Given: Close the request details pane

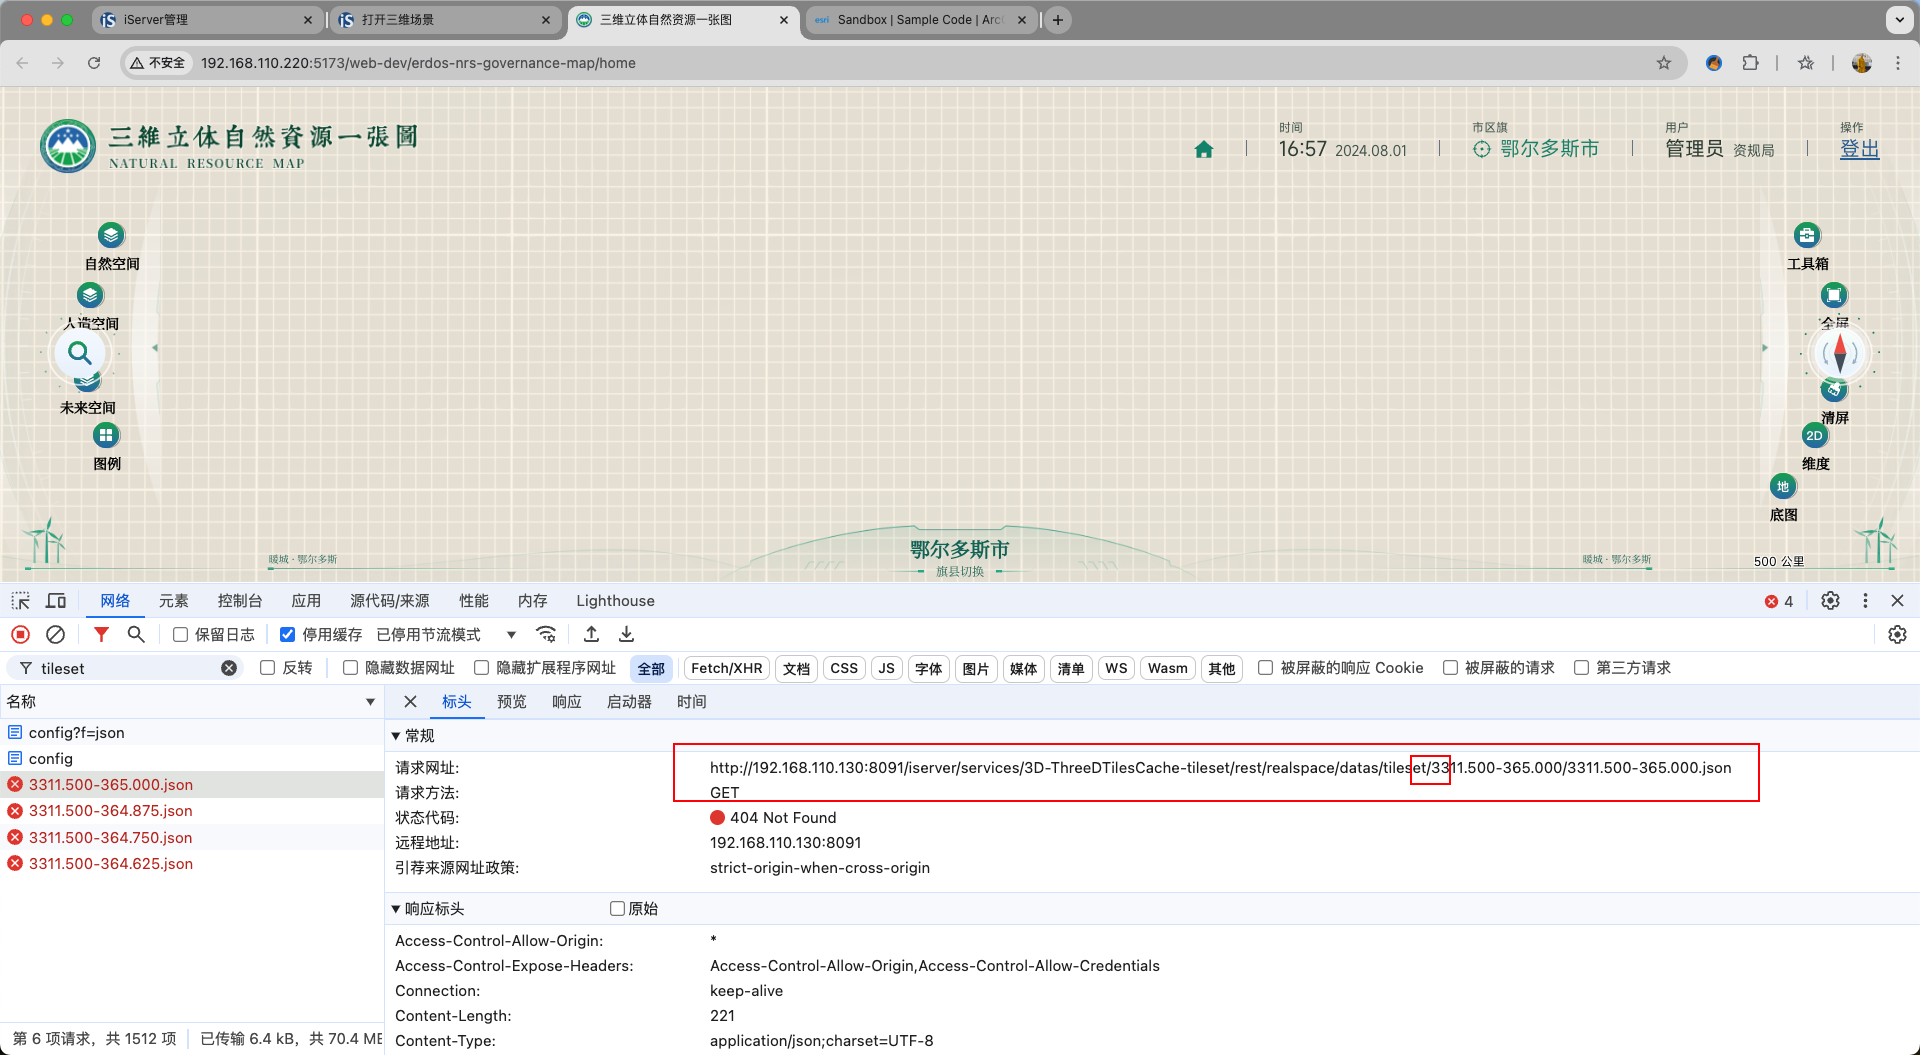Looking at the screenshot, I should 410,702.
